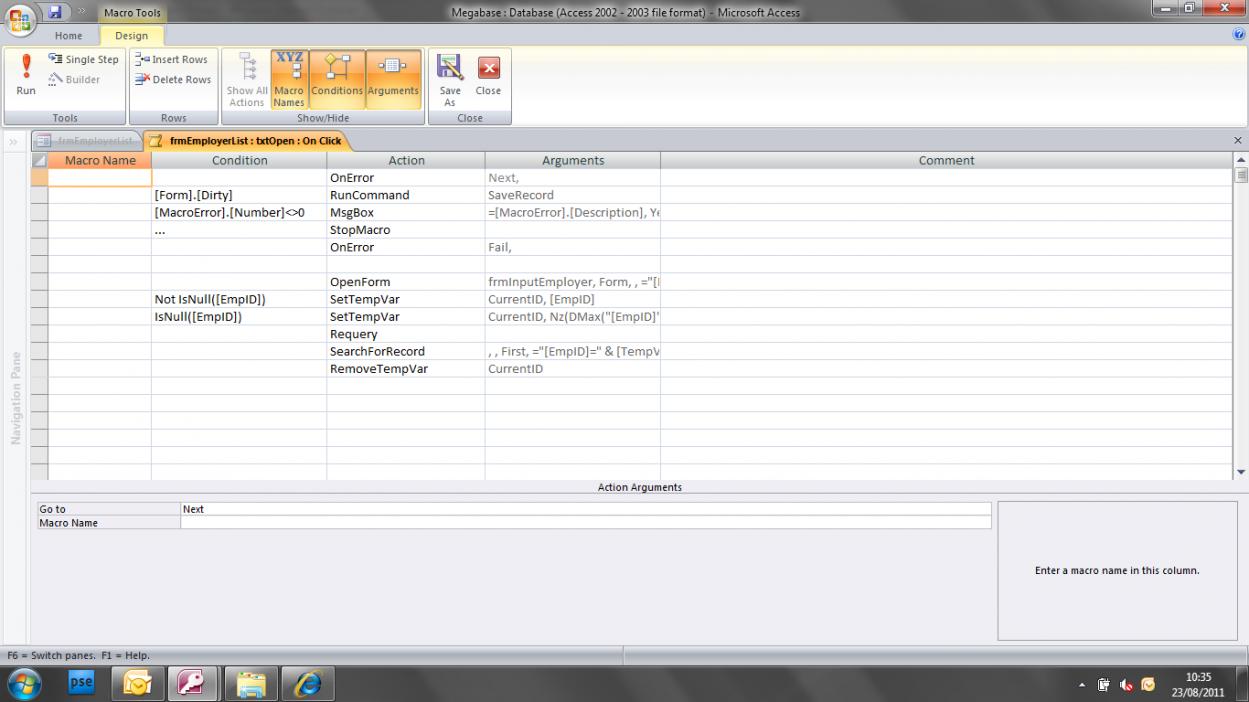Select the first OnError action cell
The width and height of the screenshot is (1249, 702).
(406, 178)
